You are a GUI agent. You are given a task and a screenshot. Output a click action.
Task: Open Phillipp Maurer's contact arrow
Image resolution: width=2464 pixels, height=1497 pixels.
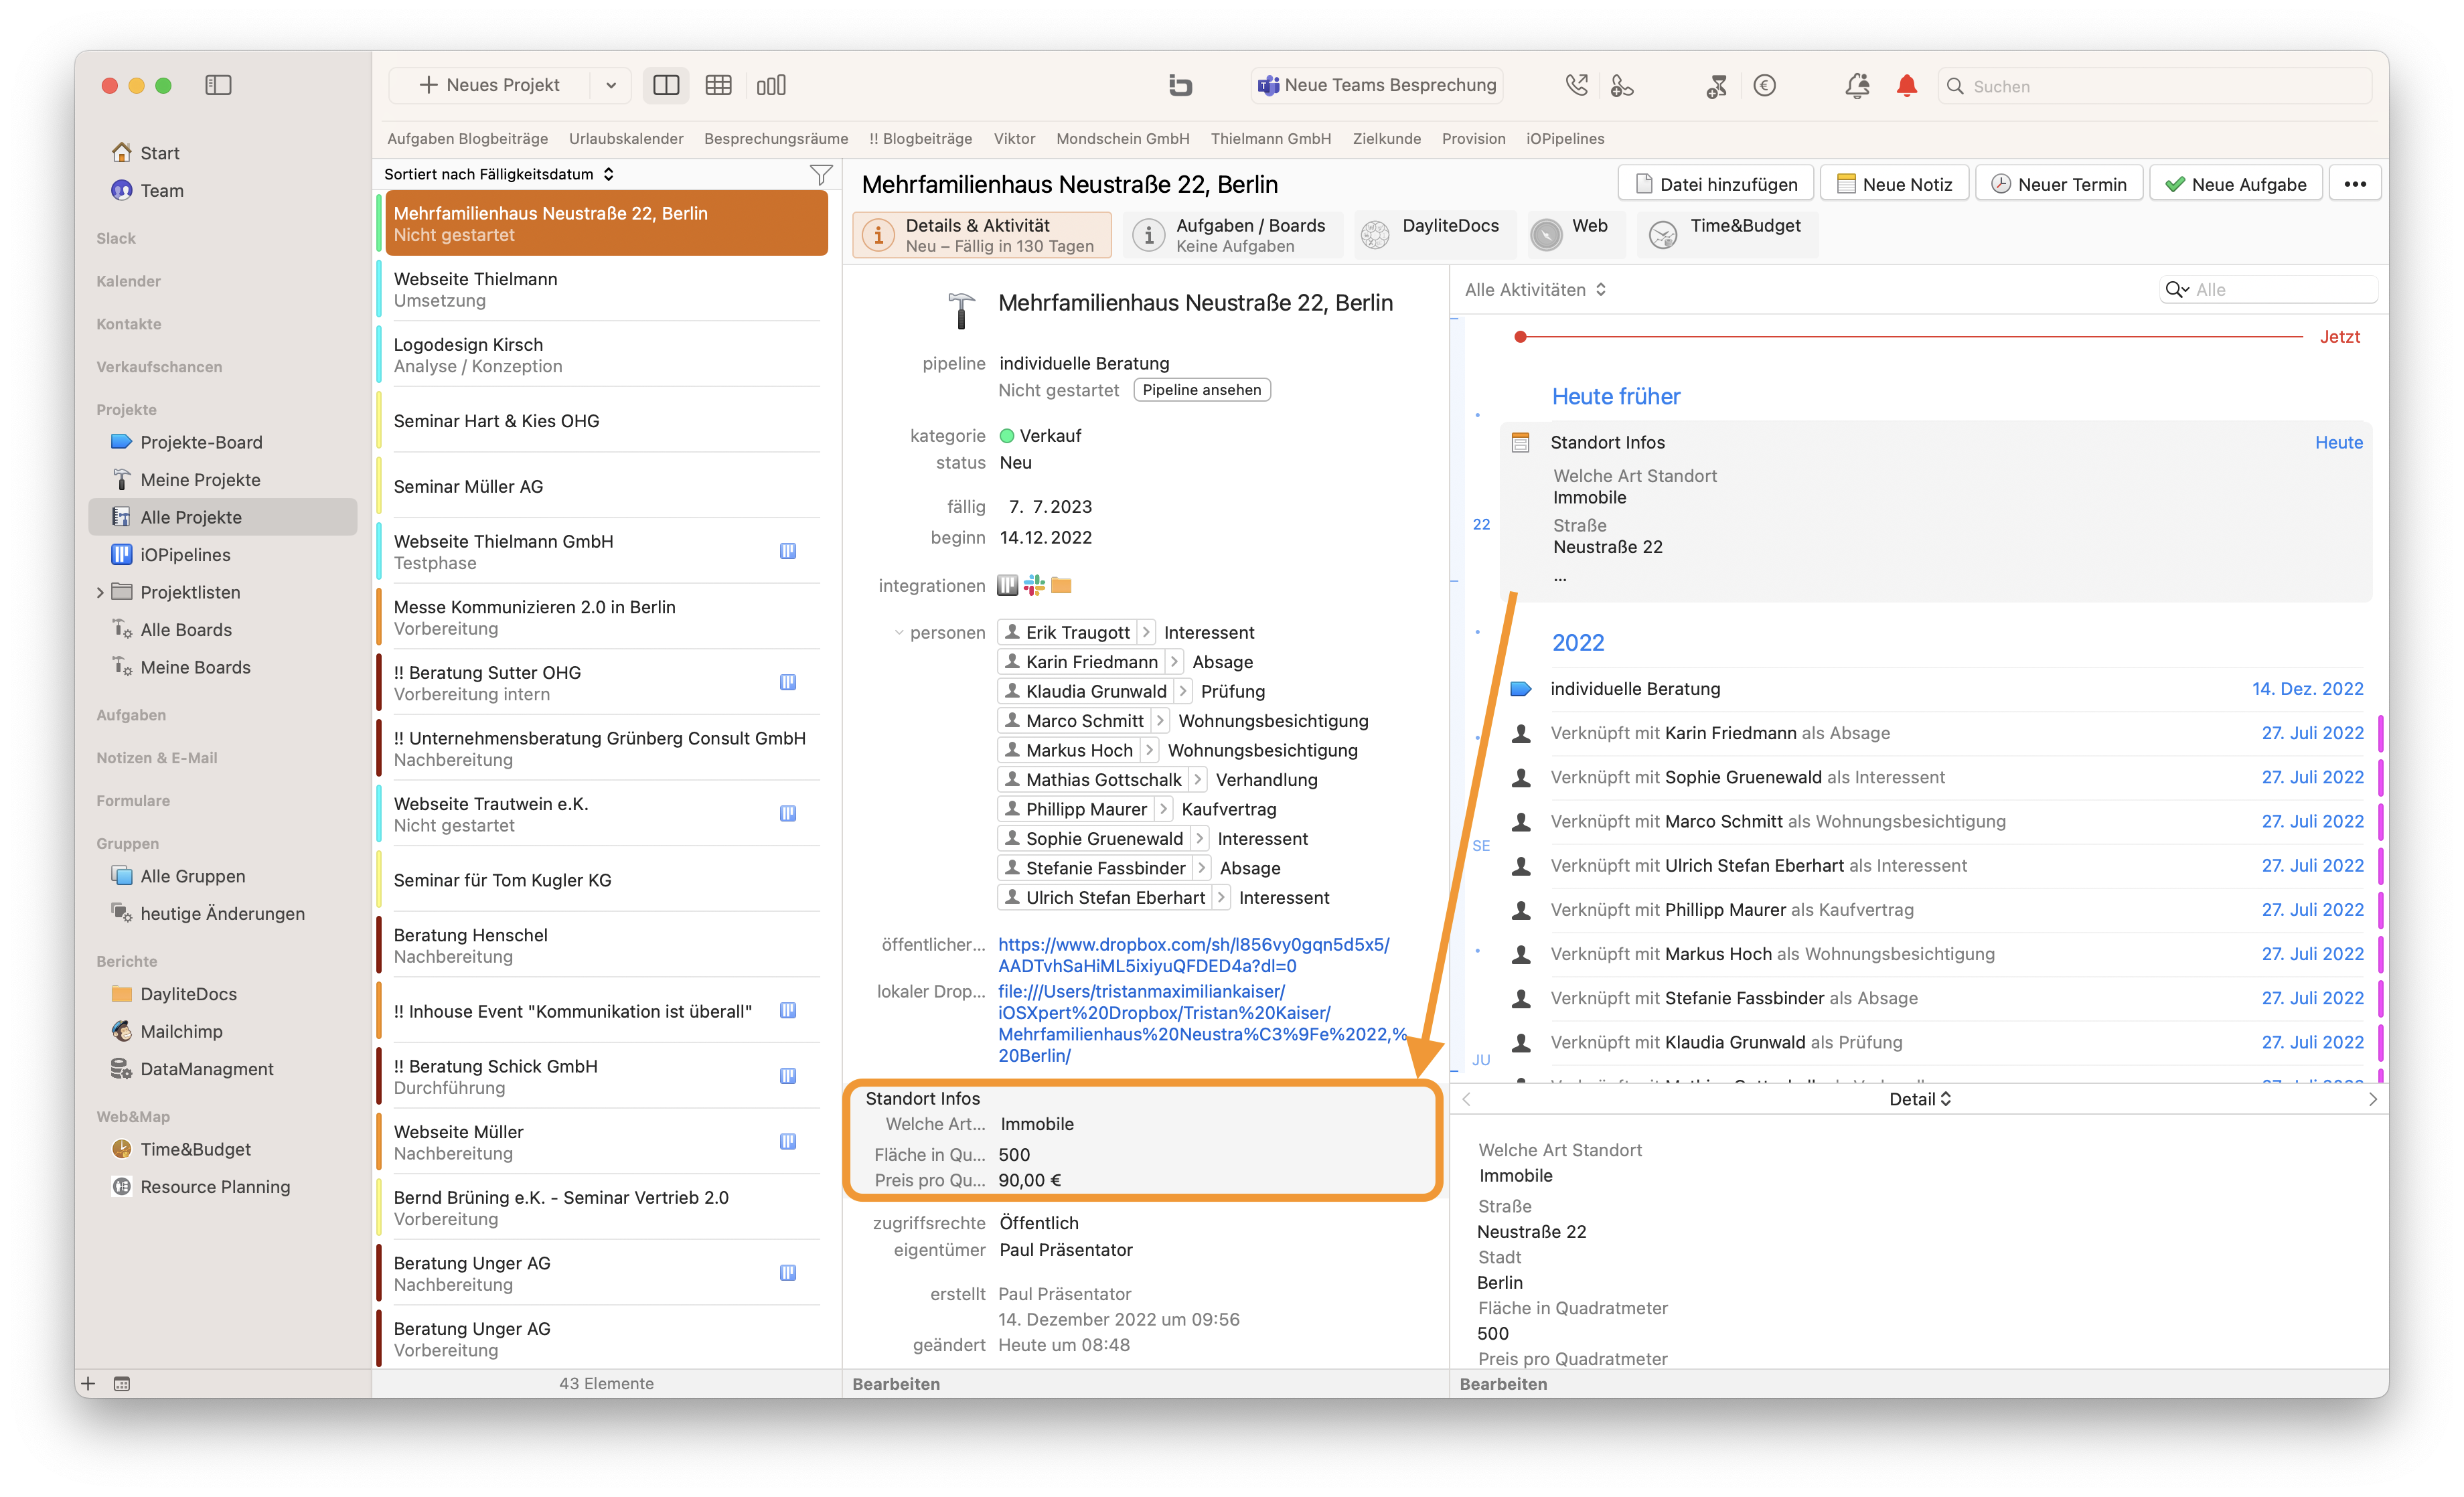tap(1163, 809)
